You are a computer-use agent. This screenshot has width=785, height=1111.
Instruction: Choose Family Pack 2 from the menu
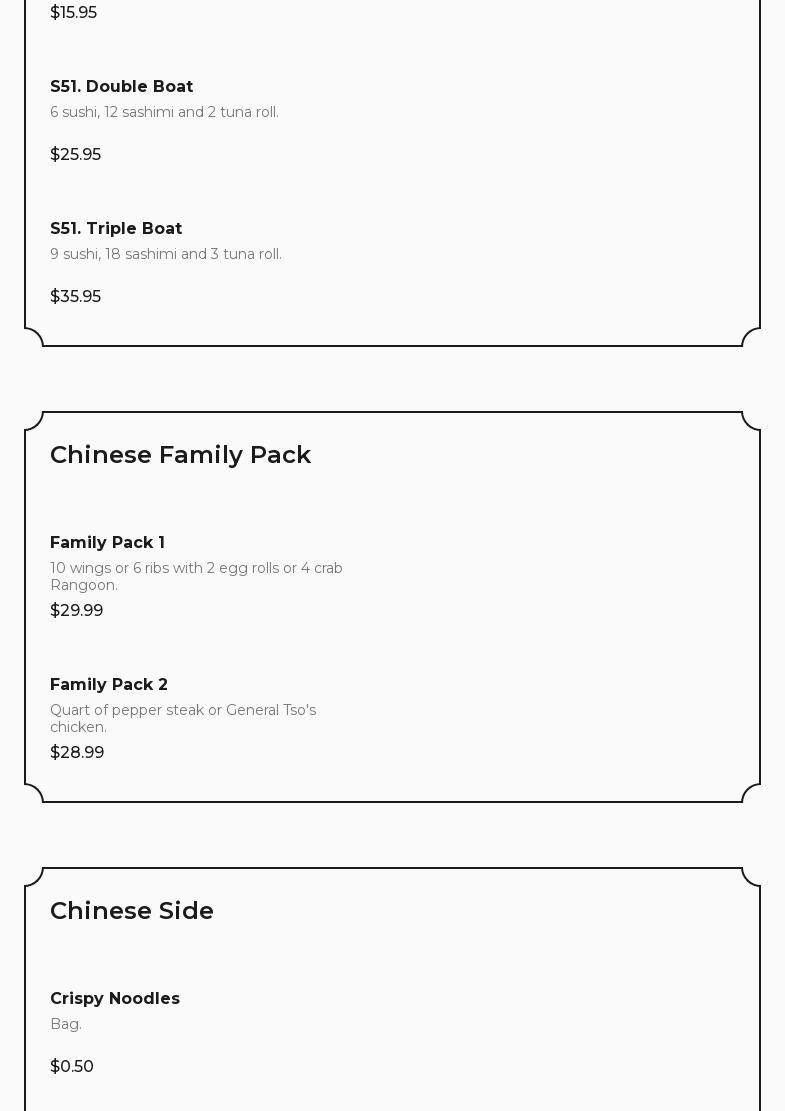tap(109, 685)
